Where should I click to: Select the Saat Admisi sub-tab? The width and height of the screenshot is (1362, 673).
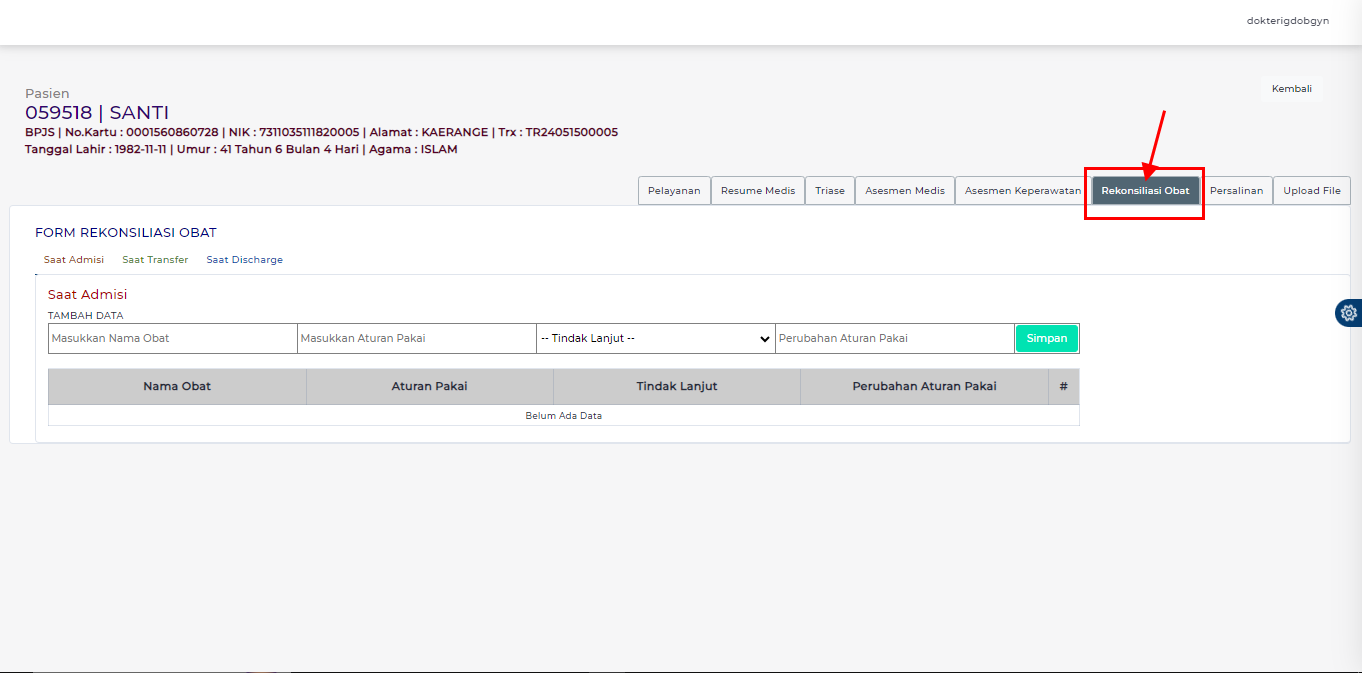[x=74, y=260]
